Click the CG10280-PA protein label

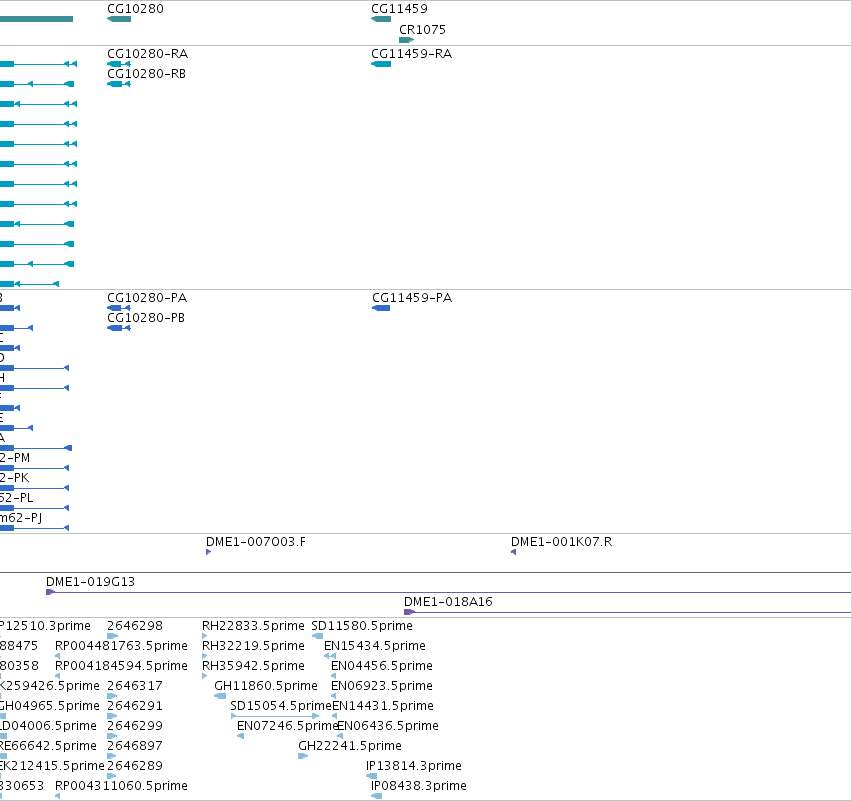pyautogui.click(x=147, y=298)
